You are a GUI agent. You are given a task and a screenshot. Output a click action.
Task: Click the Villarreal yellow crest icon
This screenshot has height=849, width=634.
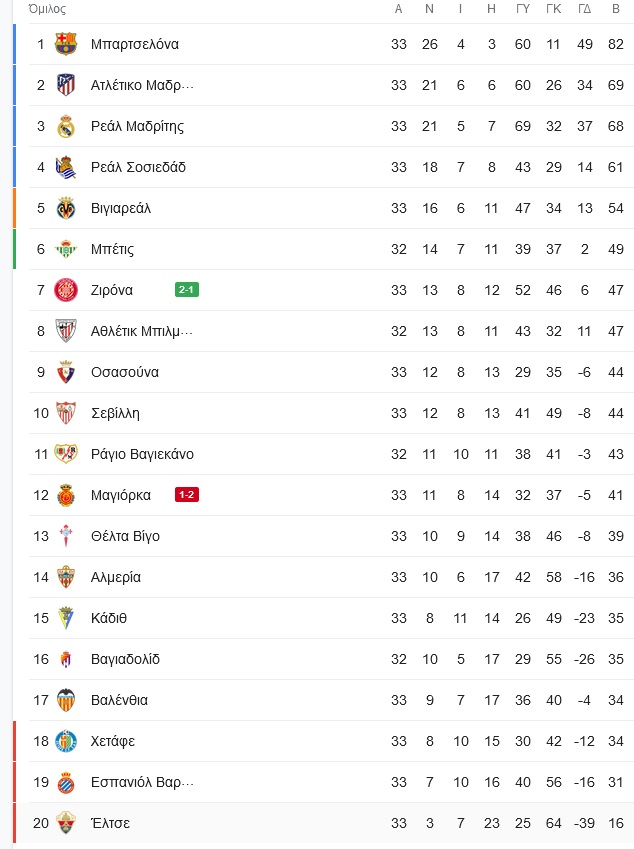point(66,208)
